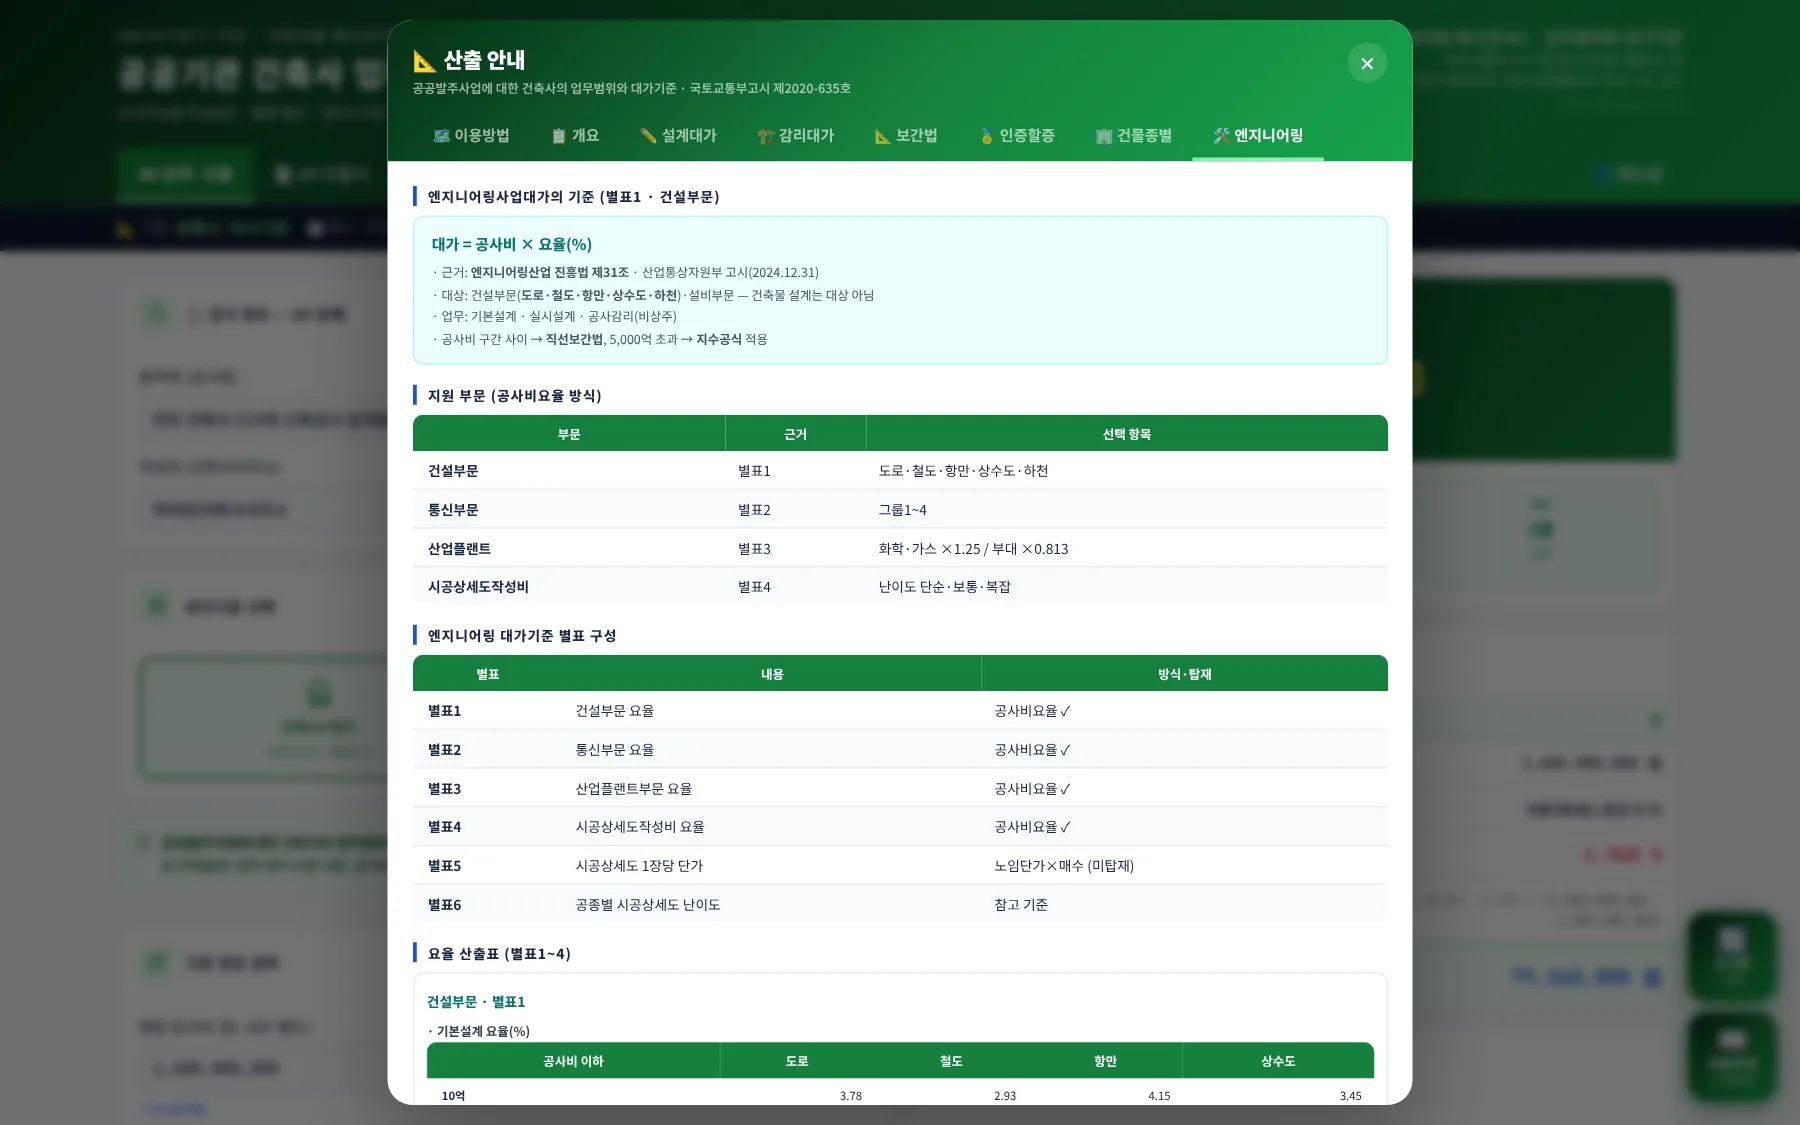
Task: Click the 그룹1~4 cell
Action: click(902, 510)
